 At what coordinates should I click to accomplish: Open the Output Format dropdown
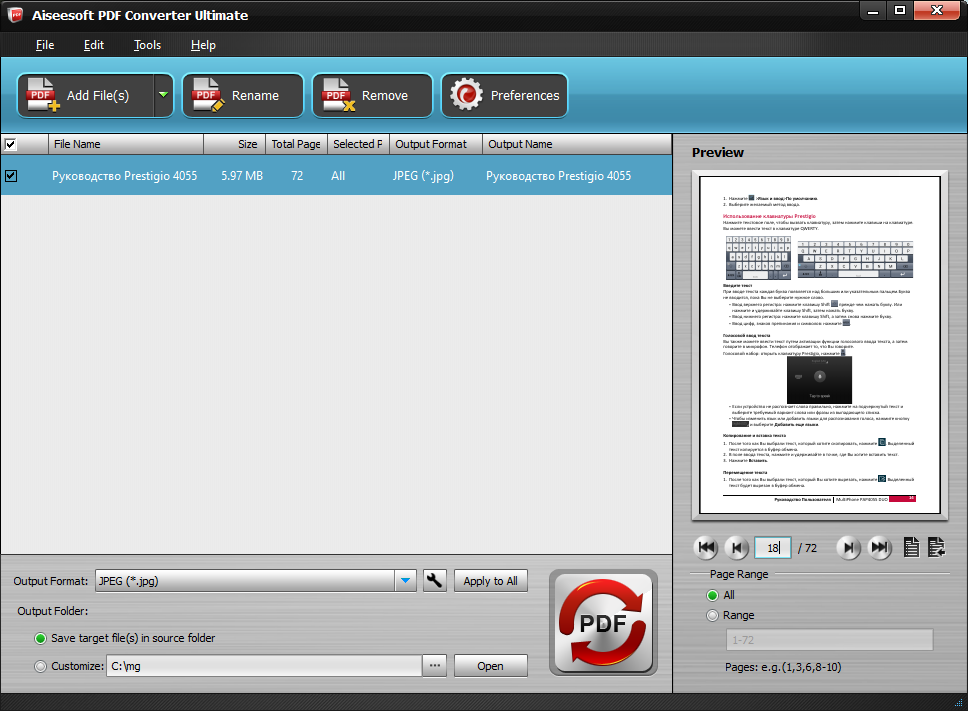405,580
